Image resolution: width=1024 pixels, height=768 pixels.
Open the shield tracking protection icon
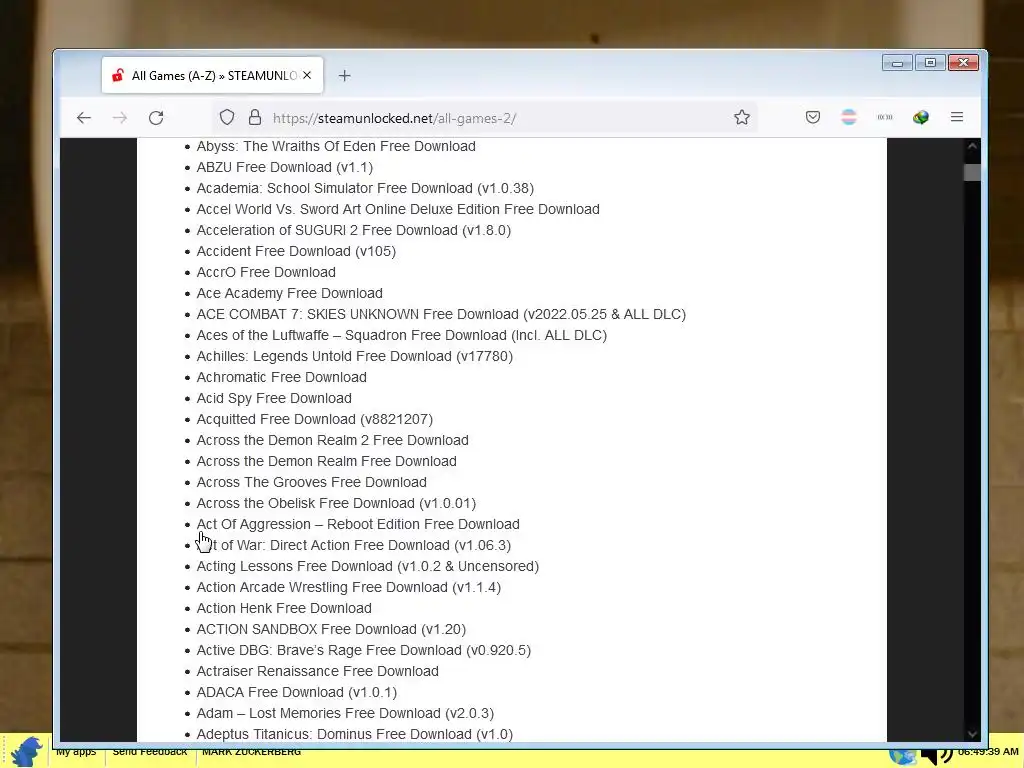[227, 118]
